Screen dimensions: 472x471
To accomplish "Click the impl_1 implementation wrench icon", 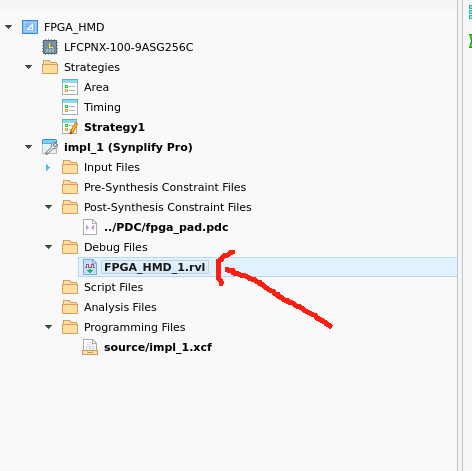I will pos(50,147).
